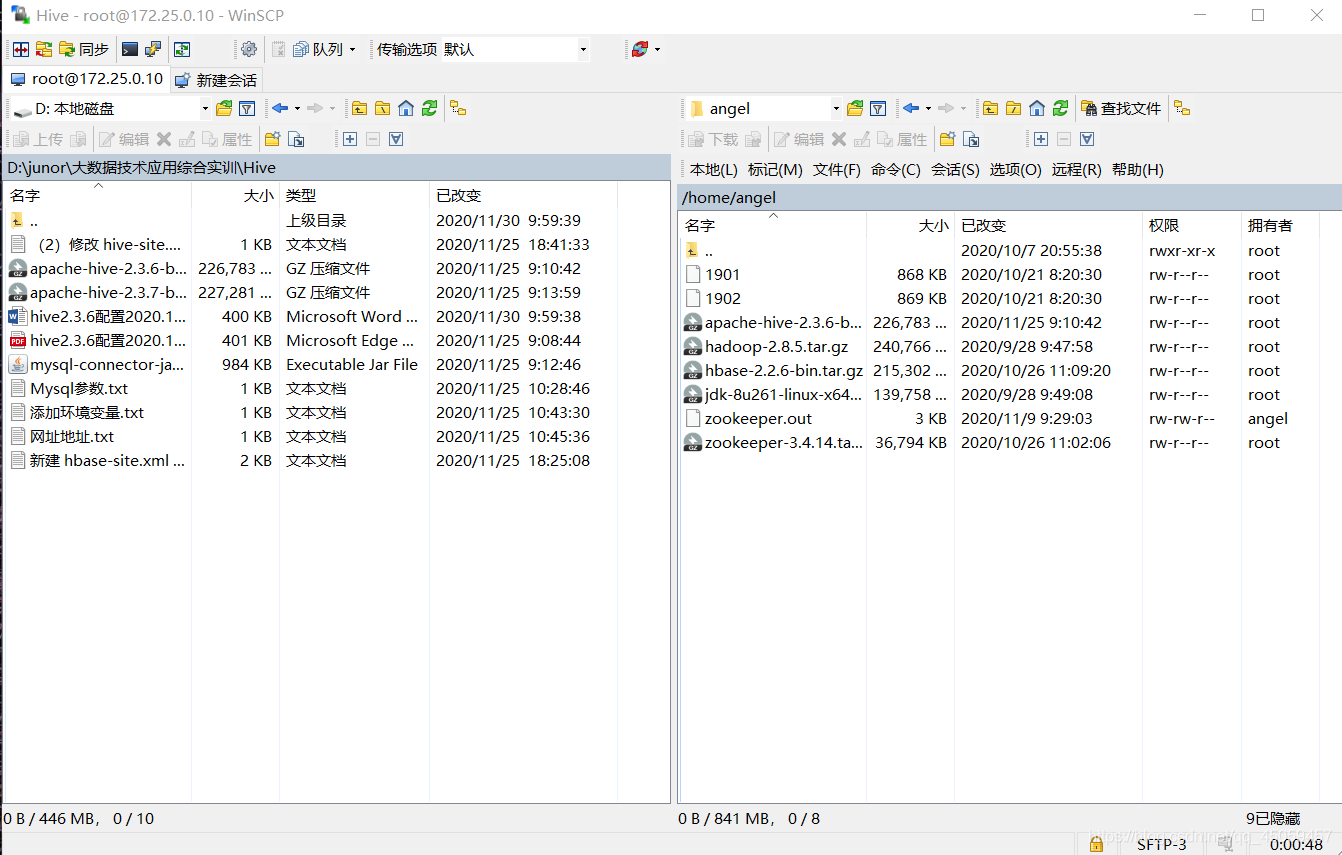
Task: Open the 帮助(H) menu
Action: click(x=1138, y=170)
